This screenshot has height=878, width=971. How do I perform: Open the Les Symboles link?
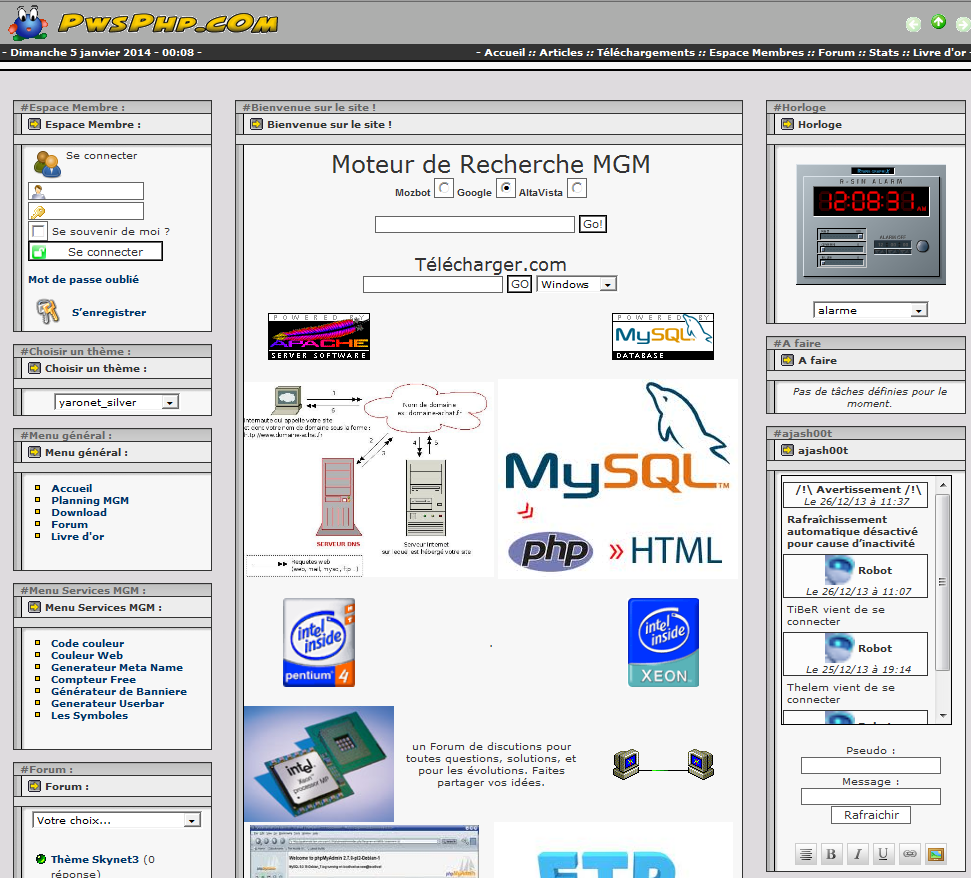(90, 716)
